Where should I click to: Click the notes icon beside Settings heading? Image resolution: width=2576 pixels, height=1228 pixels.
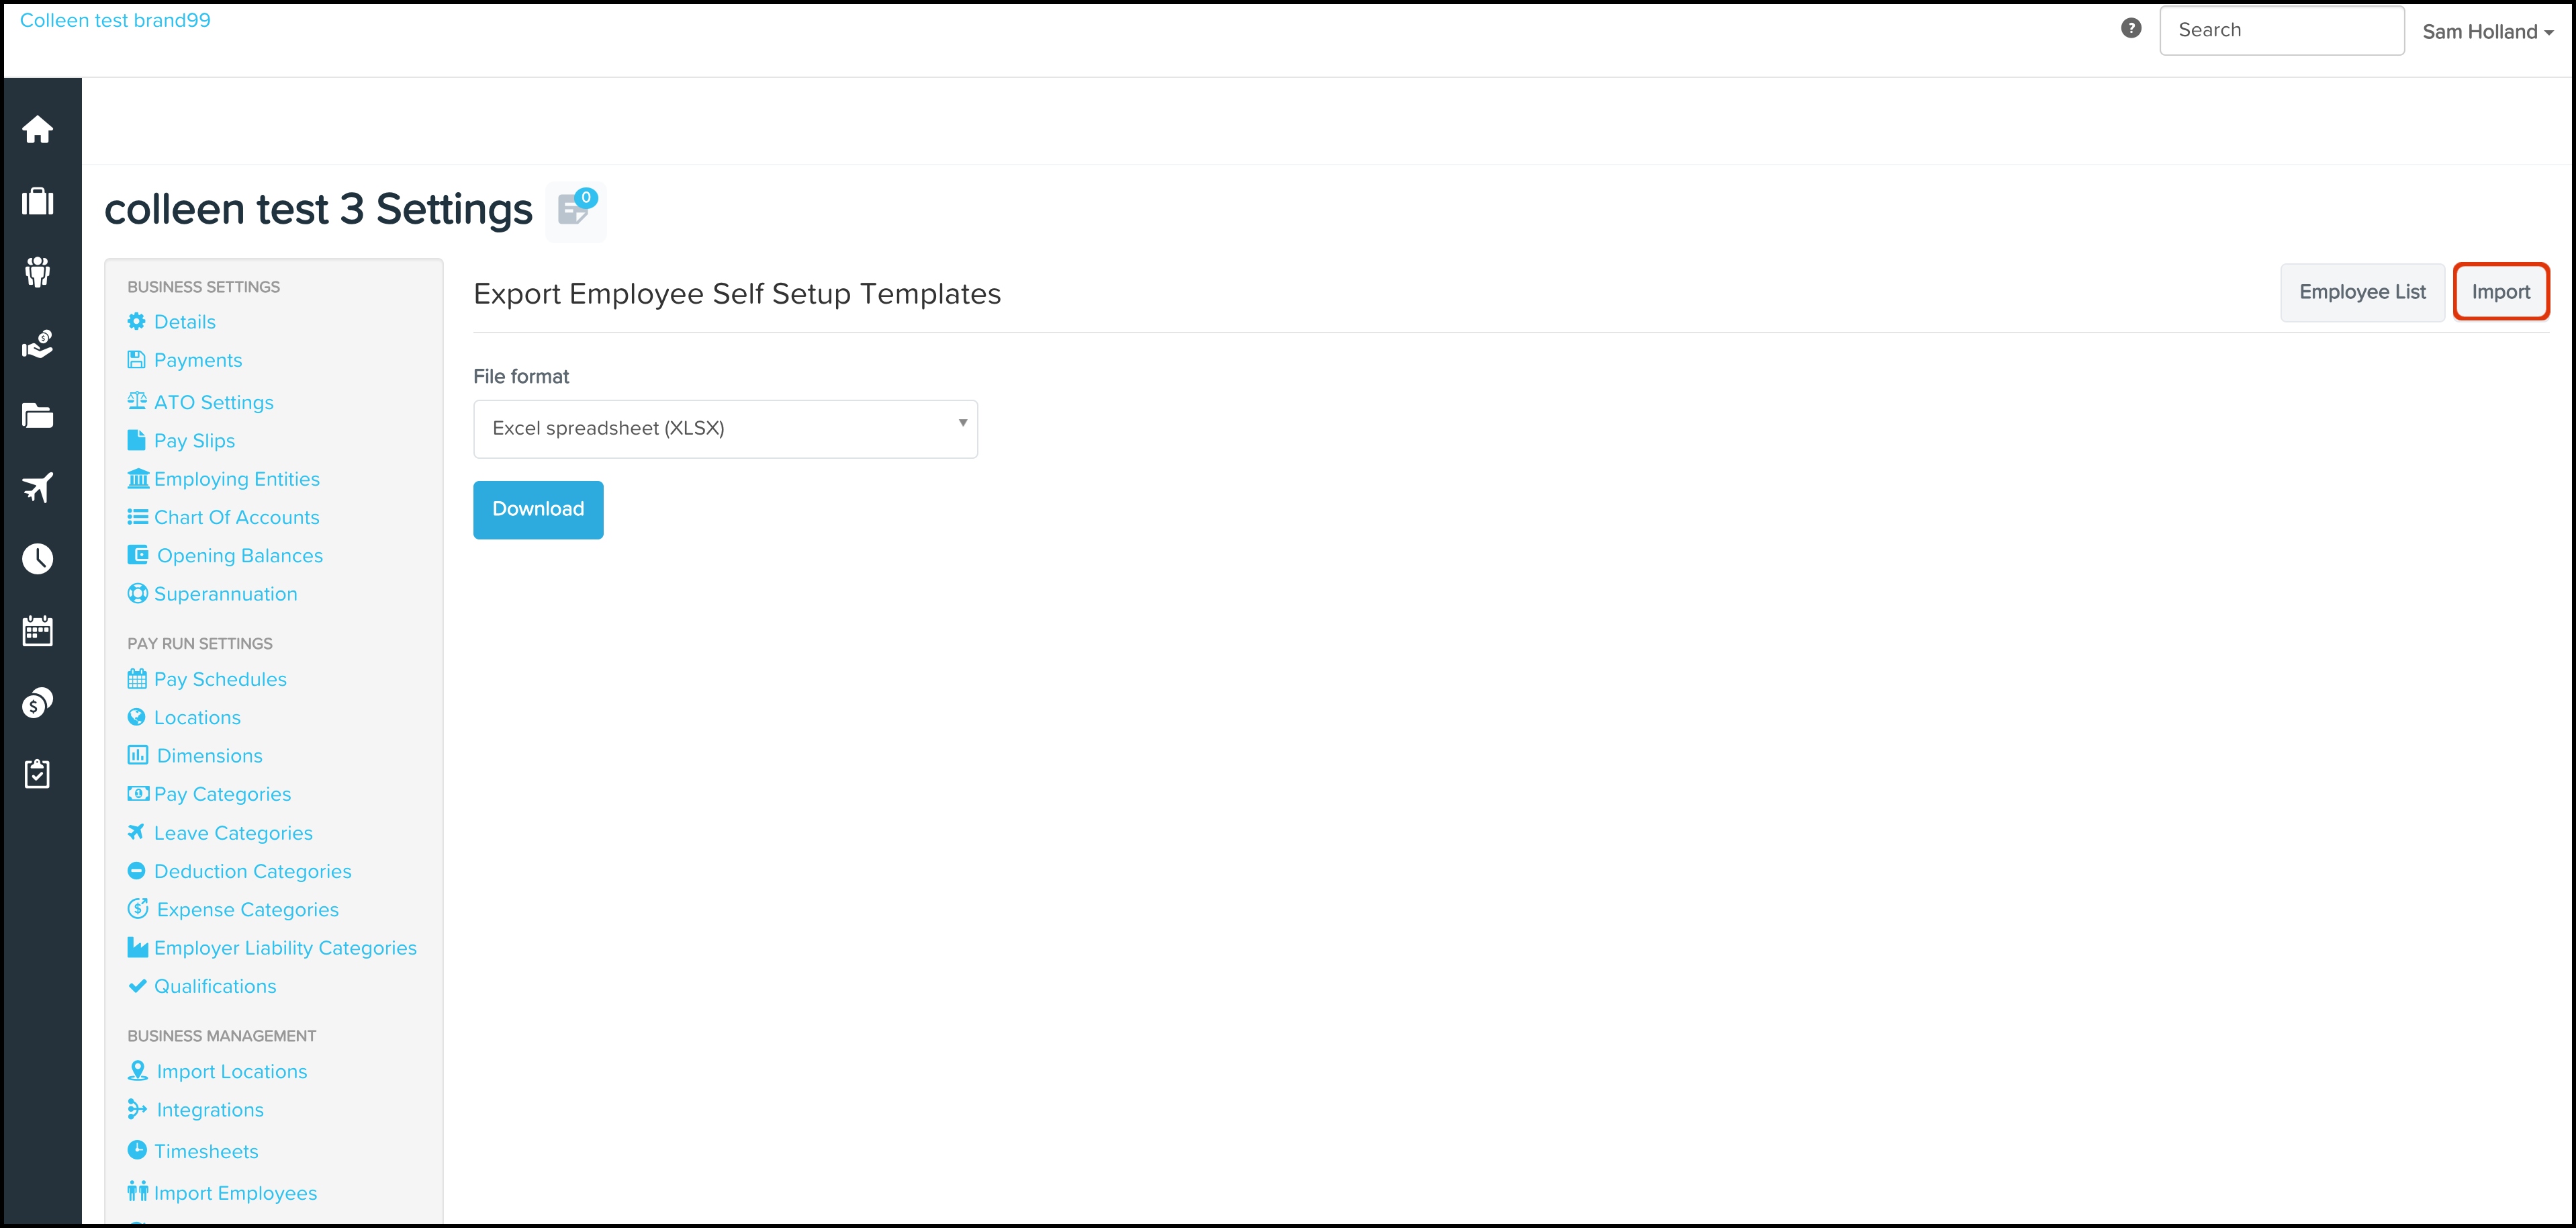pyautogui.click(x=575, y=210)
